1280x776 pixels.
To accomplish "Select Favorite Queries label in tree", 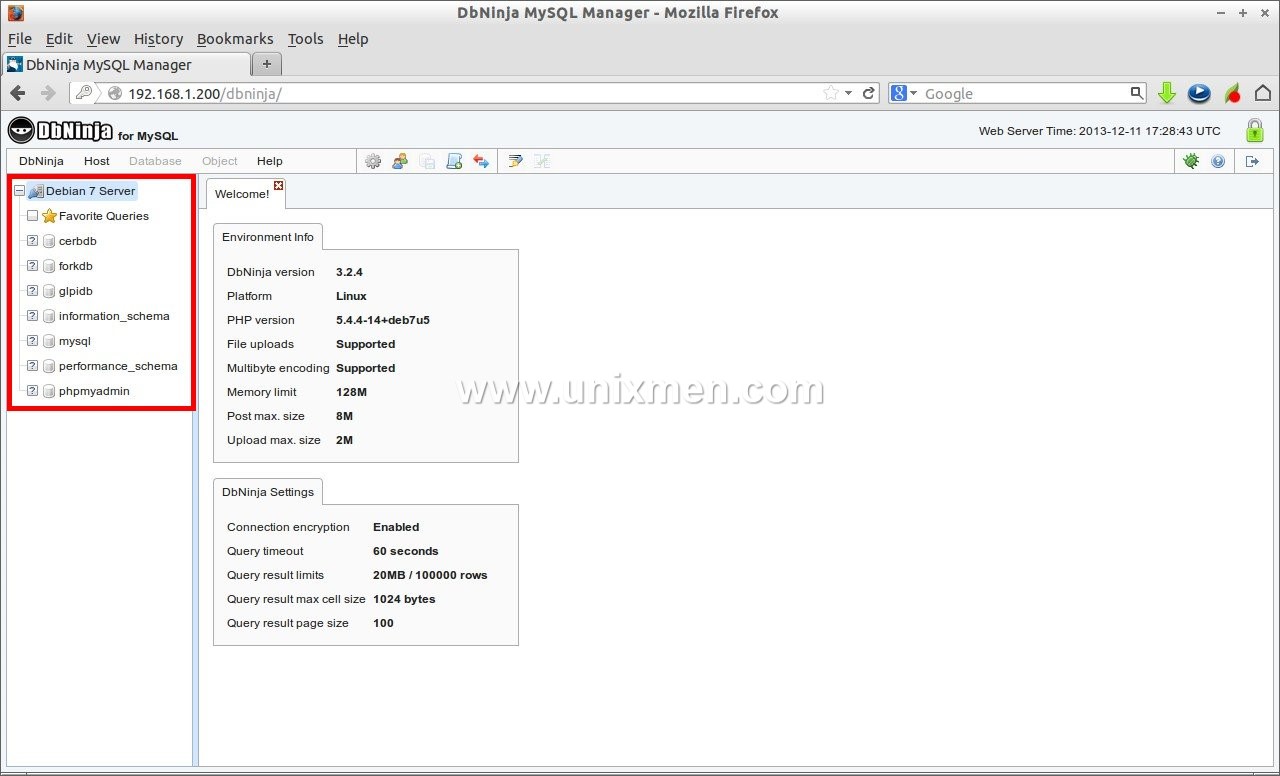I will (104, 216).
